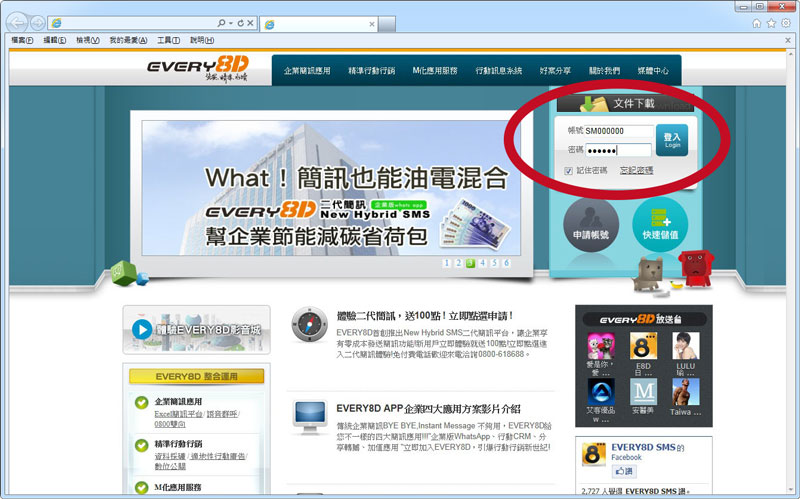Screen dimensions: 800x499
Task: Open the Taiwa... channel thumbnail
Action: point(685,392)
